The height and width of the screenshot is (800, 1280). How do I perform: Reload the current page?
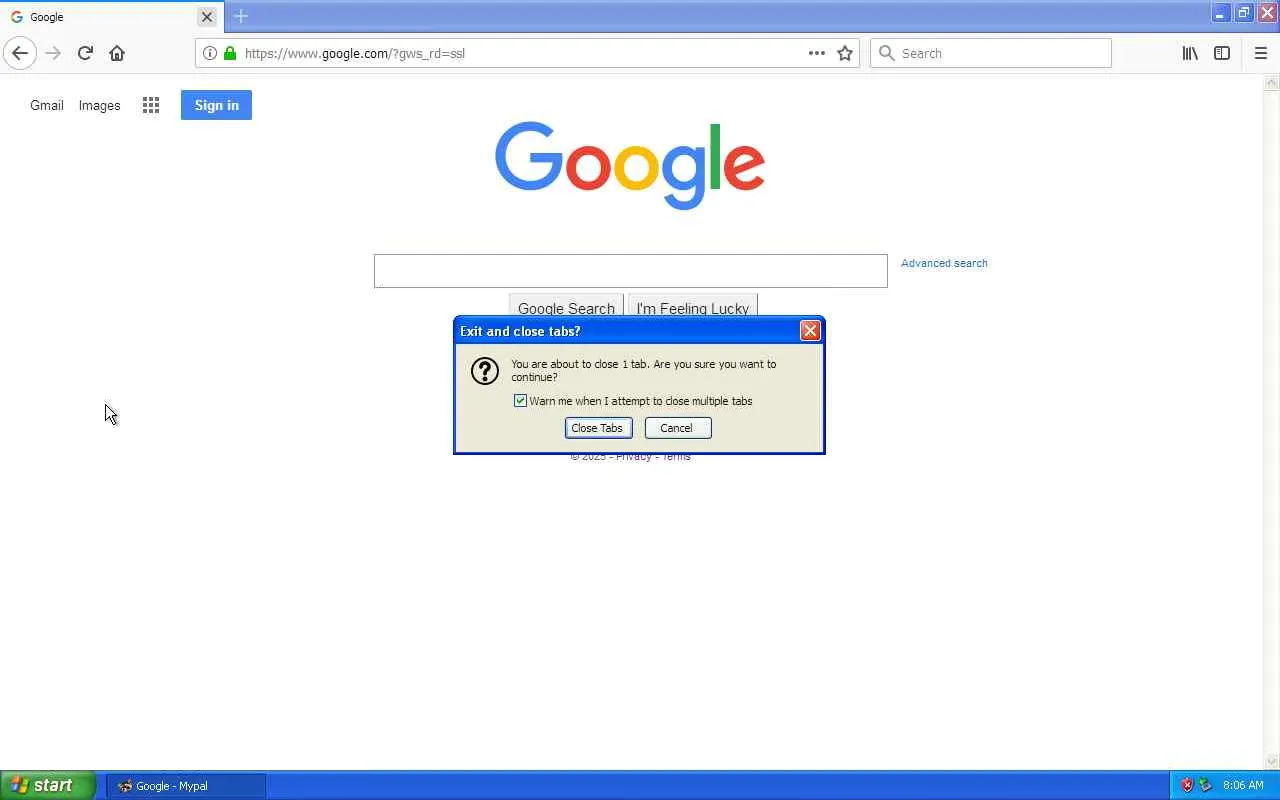click(x=85, y=53)
